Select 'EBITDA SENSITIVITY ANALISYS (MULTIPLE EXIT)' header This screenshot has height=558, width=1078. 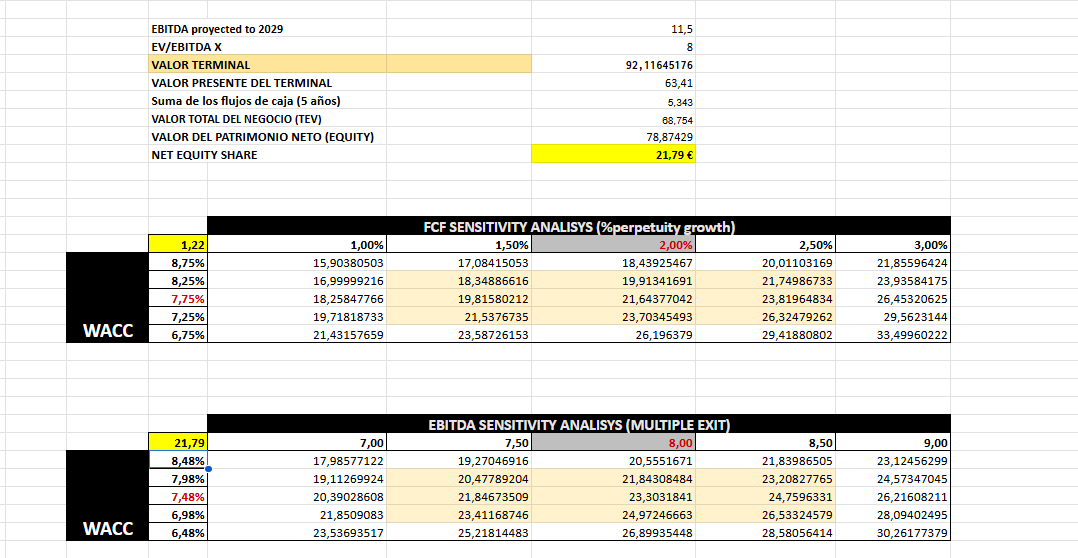click(579, 424)
